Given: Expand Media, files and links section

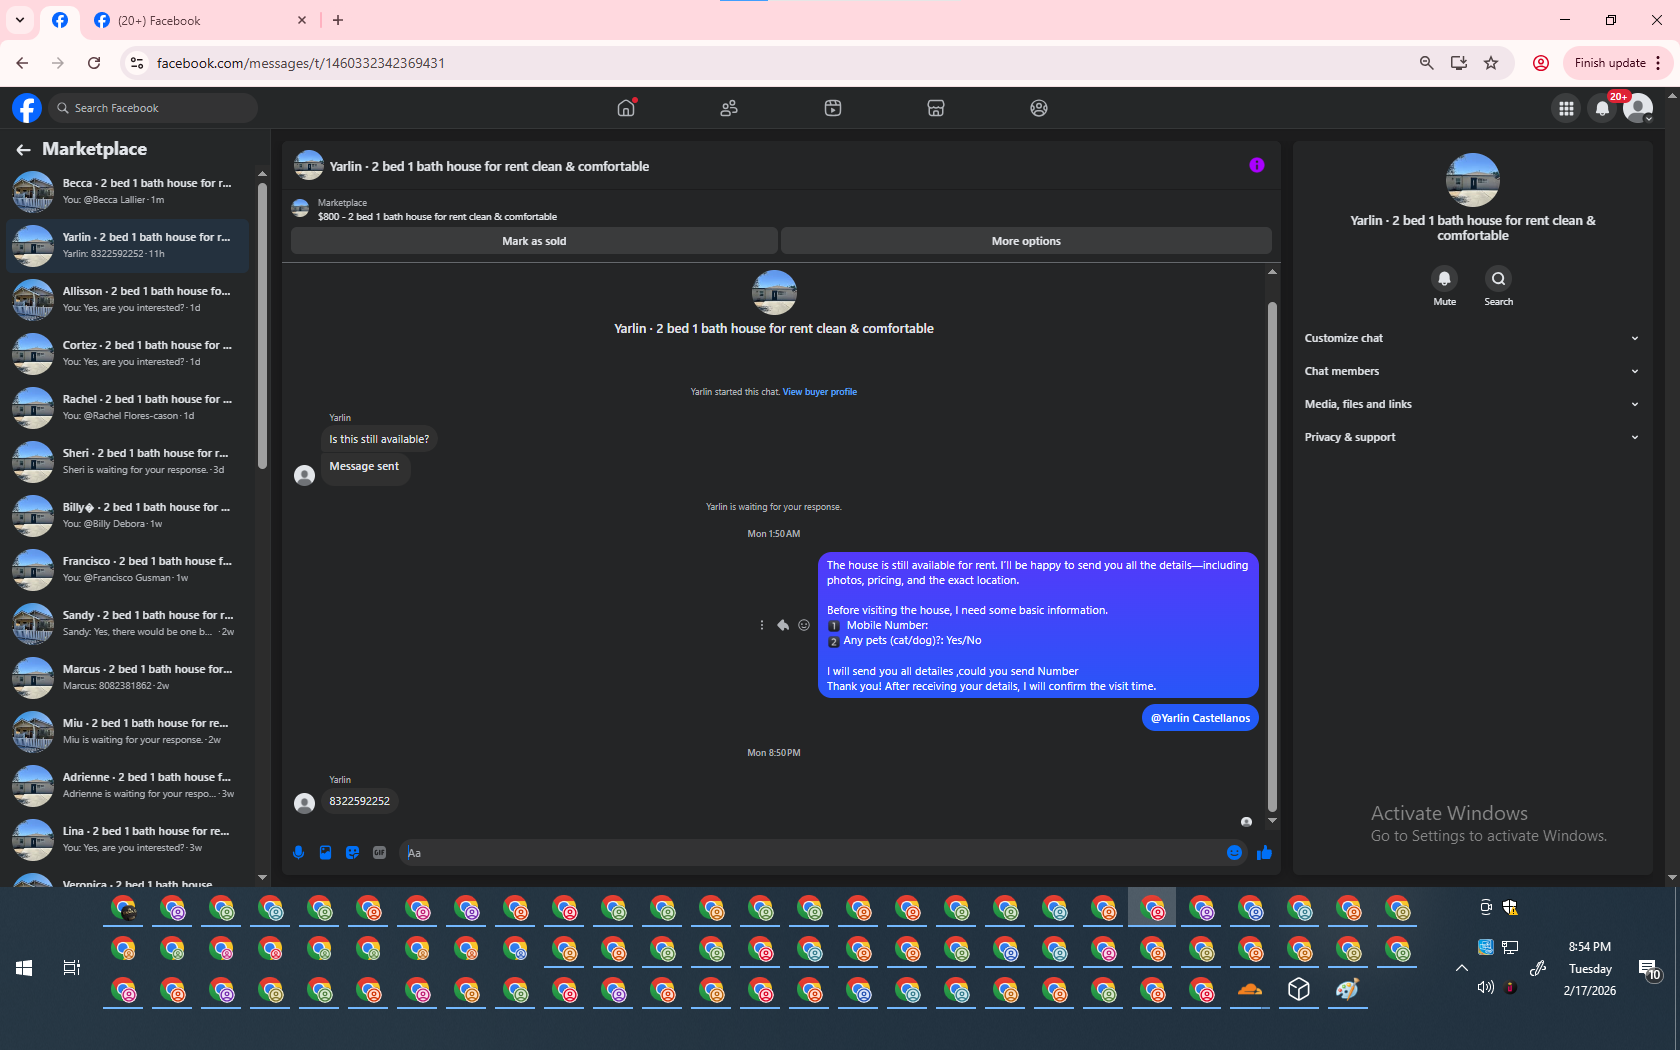Looking at the screenshot, I should pyautogui.click(x=1472, y=404).
